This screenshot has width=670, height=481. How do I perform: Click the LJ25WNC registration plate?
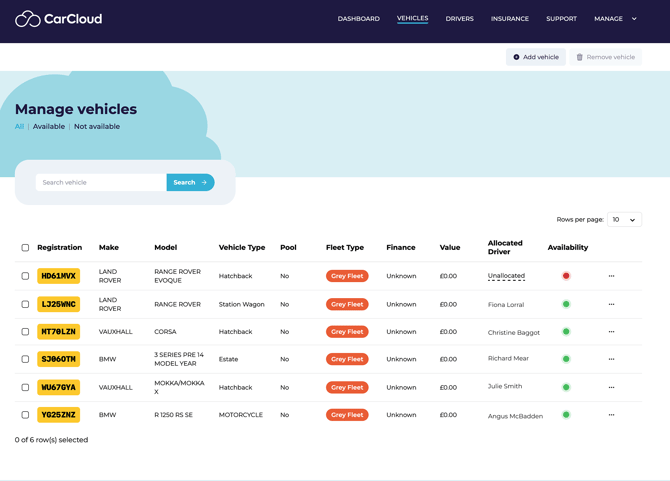[59, 304]
